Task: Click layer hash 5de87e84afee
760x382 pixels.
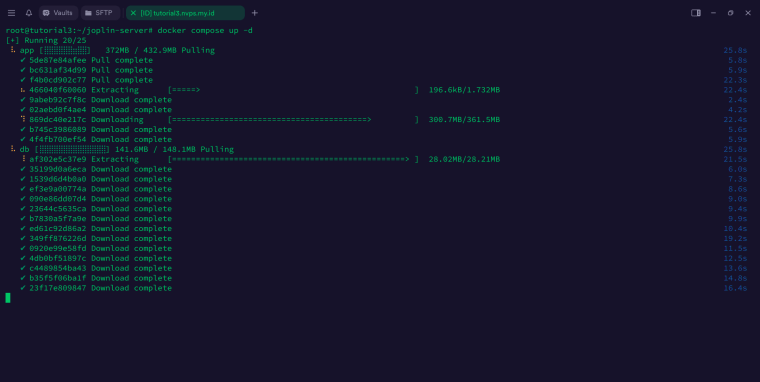Action: 58,60
